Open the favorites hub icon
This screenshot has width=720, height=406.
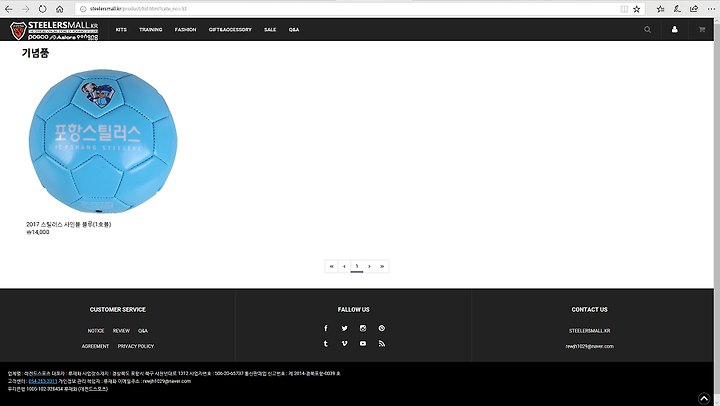tap(660, 9)
